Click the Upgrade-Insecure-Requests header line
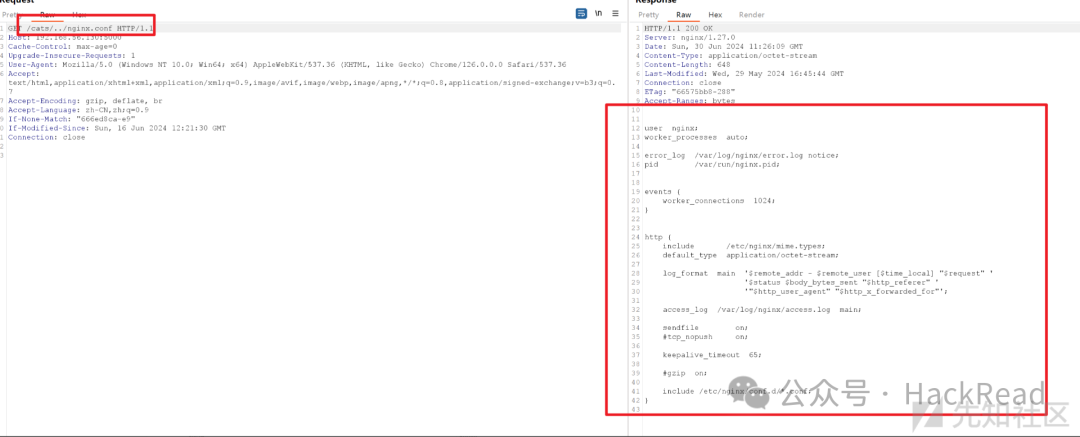 72,55
